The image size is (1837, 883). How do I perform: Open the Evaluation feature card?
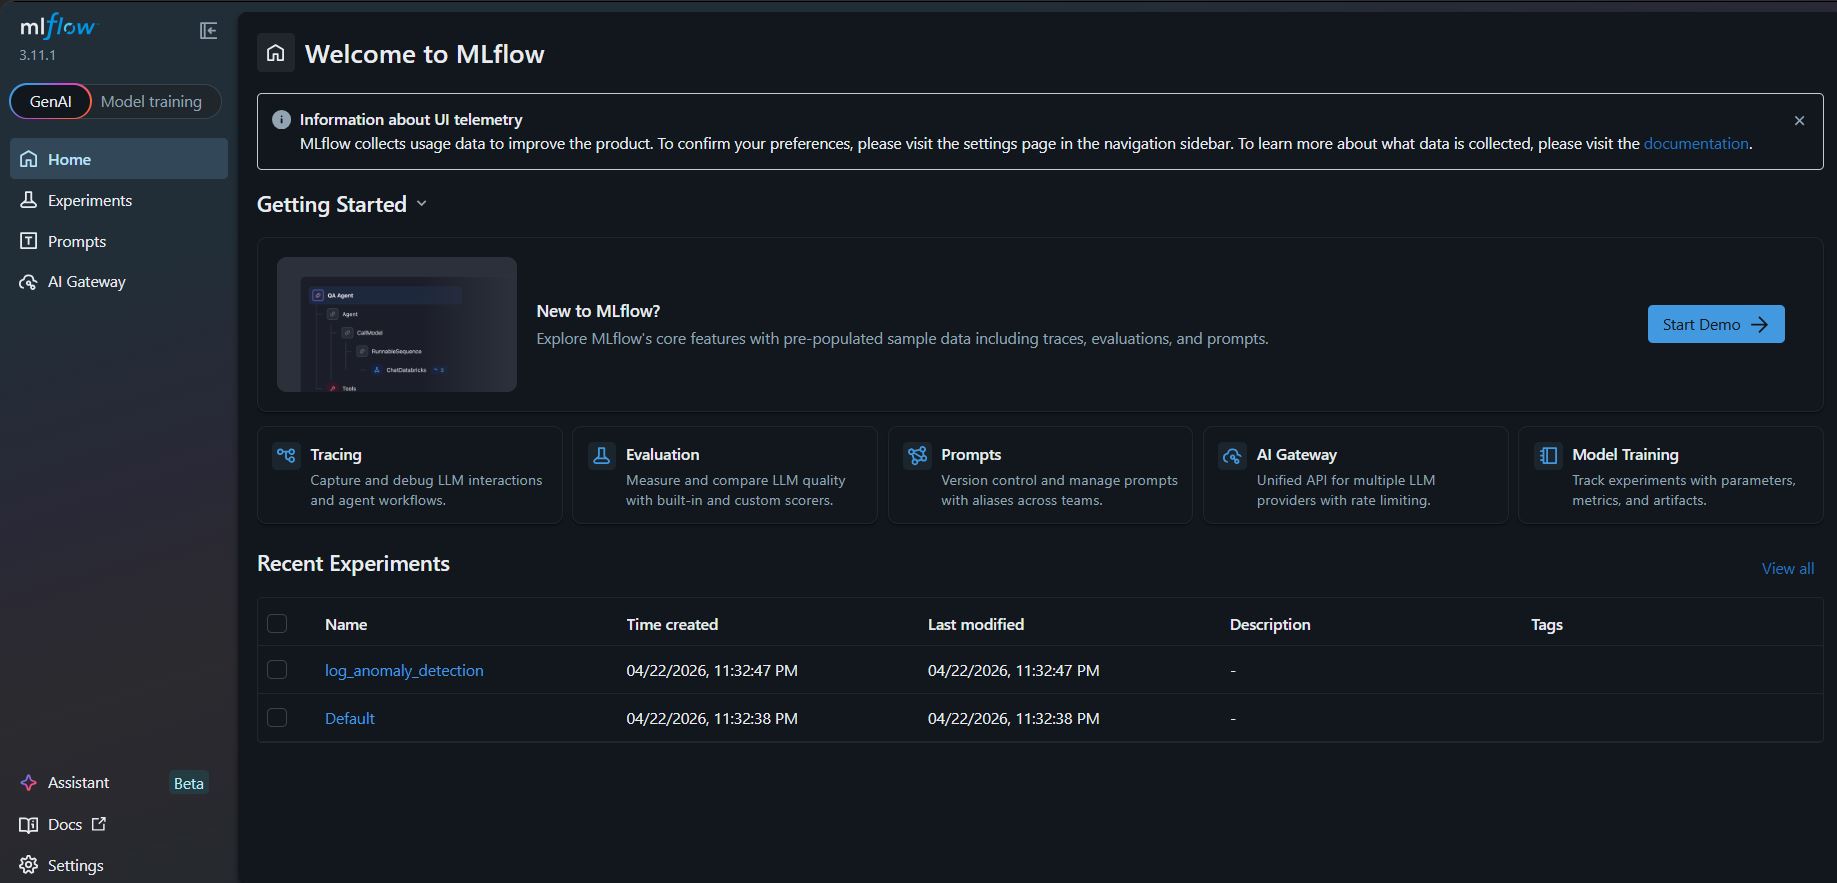725,475
